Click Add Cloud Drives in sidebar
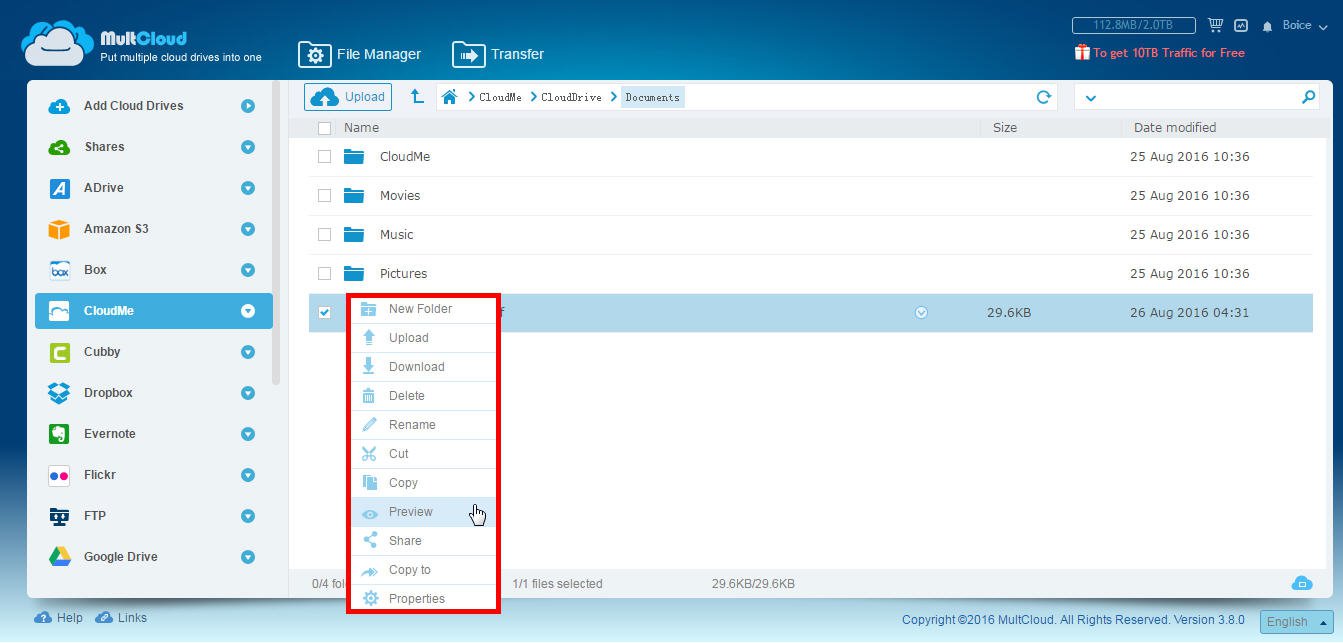The width and height of the screenshot is (1343, 643). (133, 106)
